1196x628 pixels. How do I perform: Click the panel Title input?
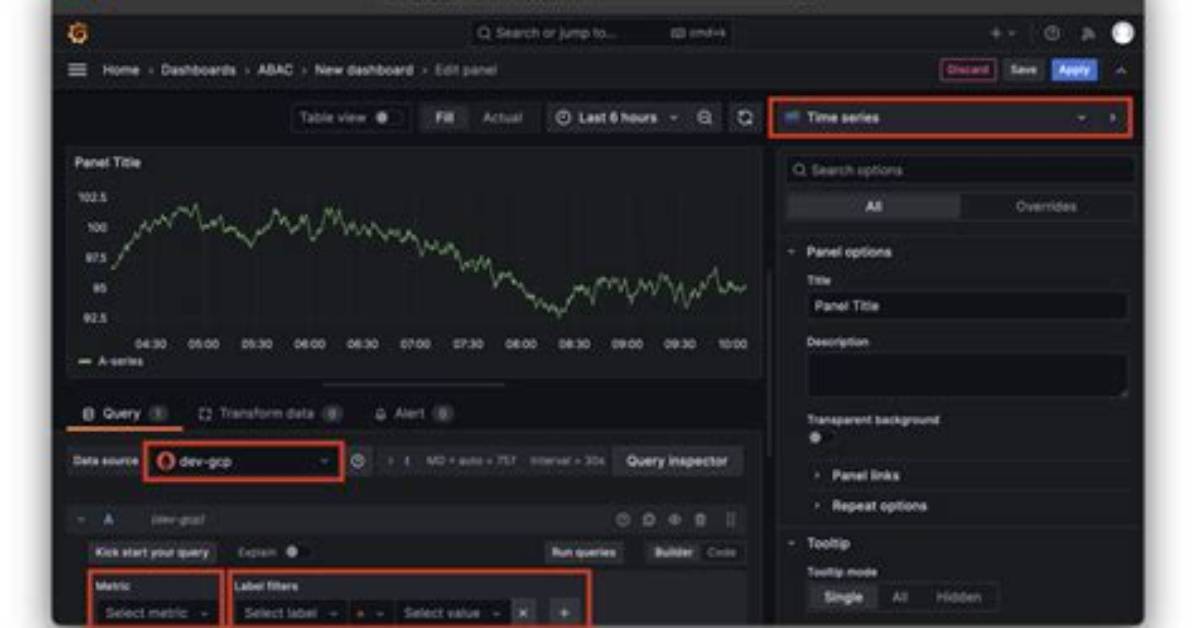(x=966, y=306)
